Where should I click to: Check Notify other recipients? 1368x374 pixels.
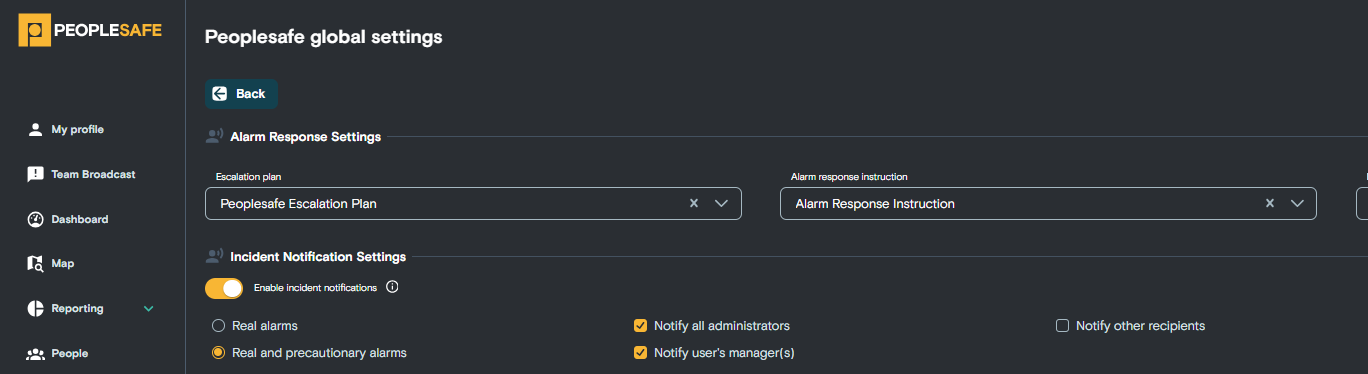tap(1062, 326)
